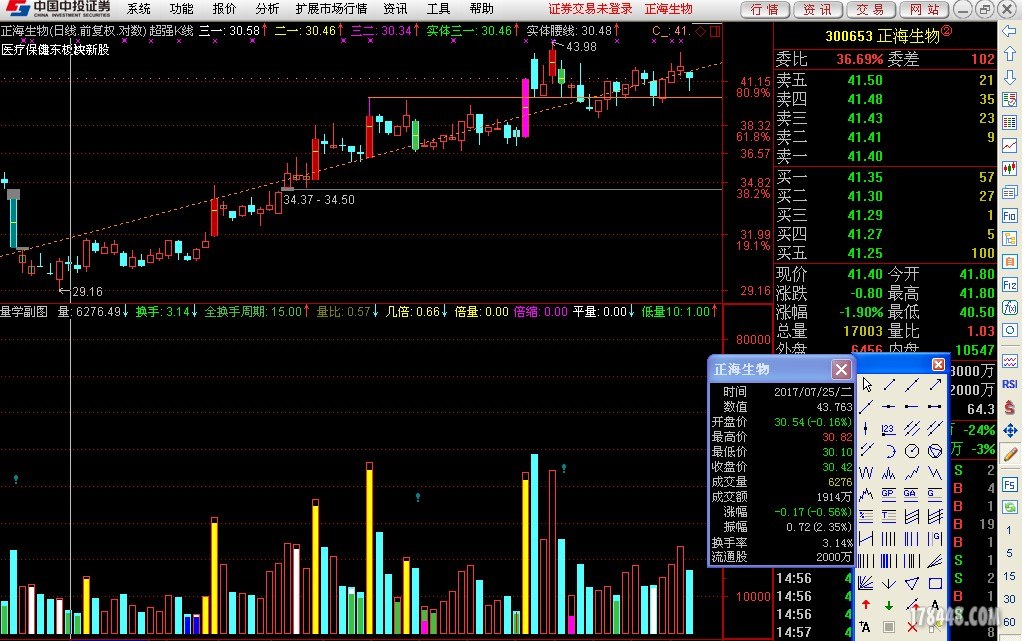Click the pencil drawing tools sidebar icon
This screenshot has width=1022, height=641.
click(x=1010, y=455)
